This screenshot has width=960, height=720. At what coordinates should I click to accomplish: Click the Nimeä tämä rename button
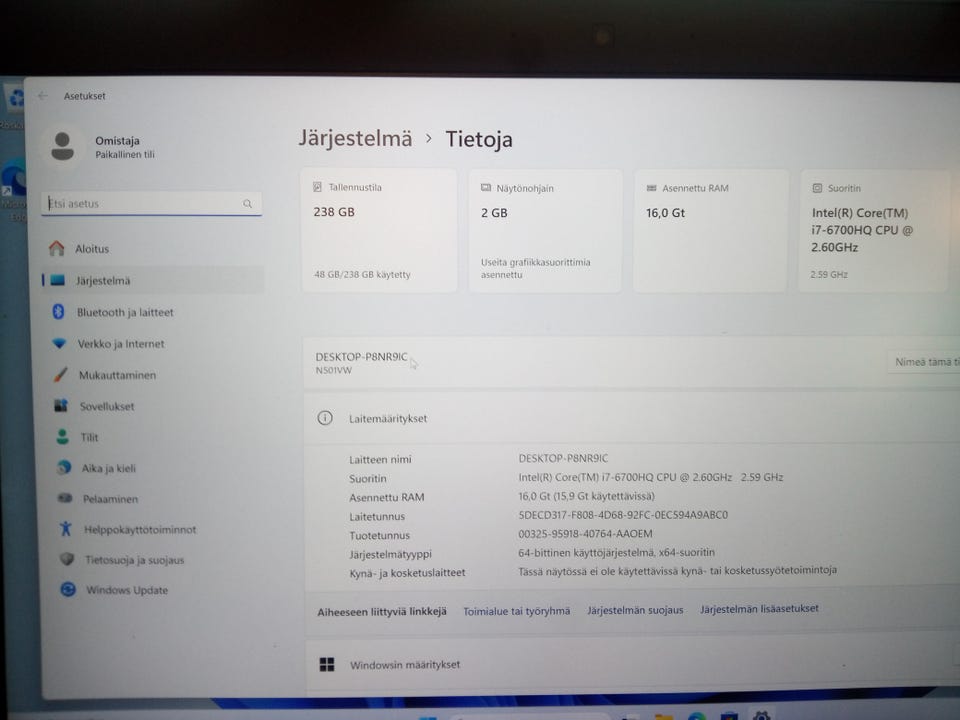924,362
